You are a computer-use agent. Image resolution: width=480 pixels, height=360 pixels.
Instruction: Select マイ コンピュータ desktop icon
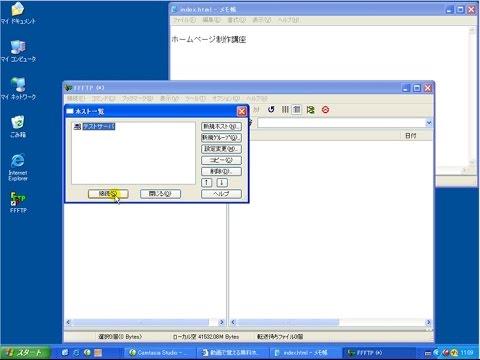tap(18, 51)
